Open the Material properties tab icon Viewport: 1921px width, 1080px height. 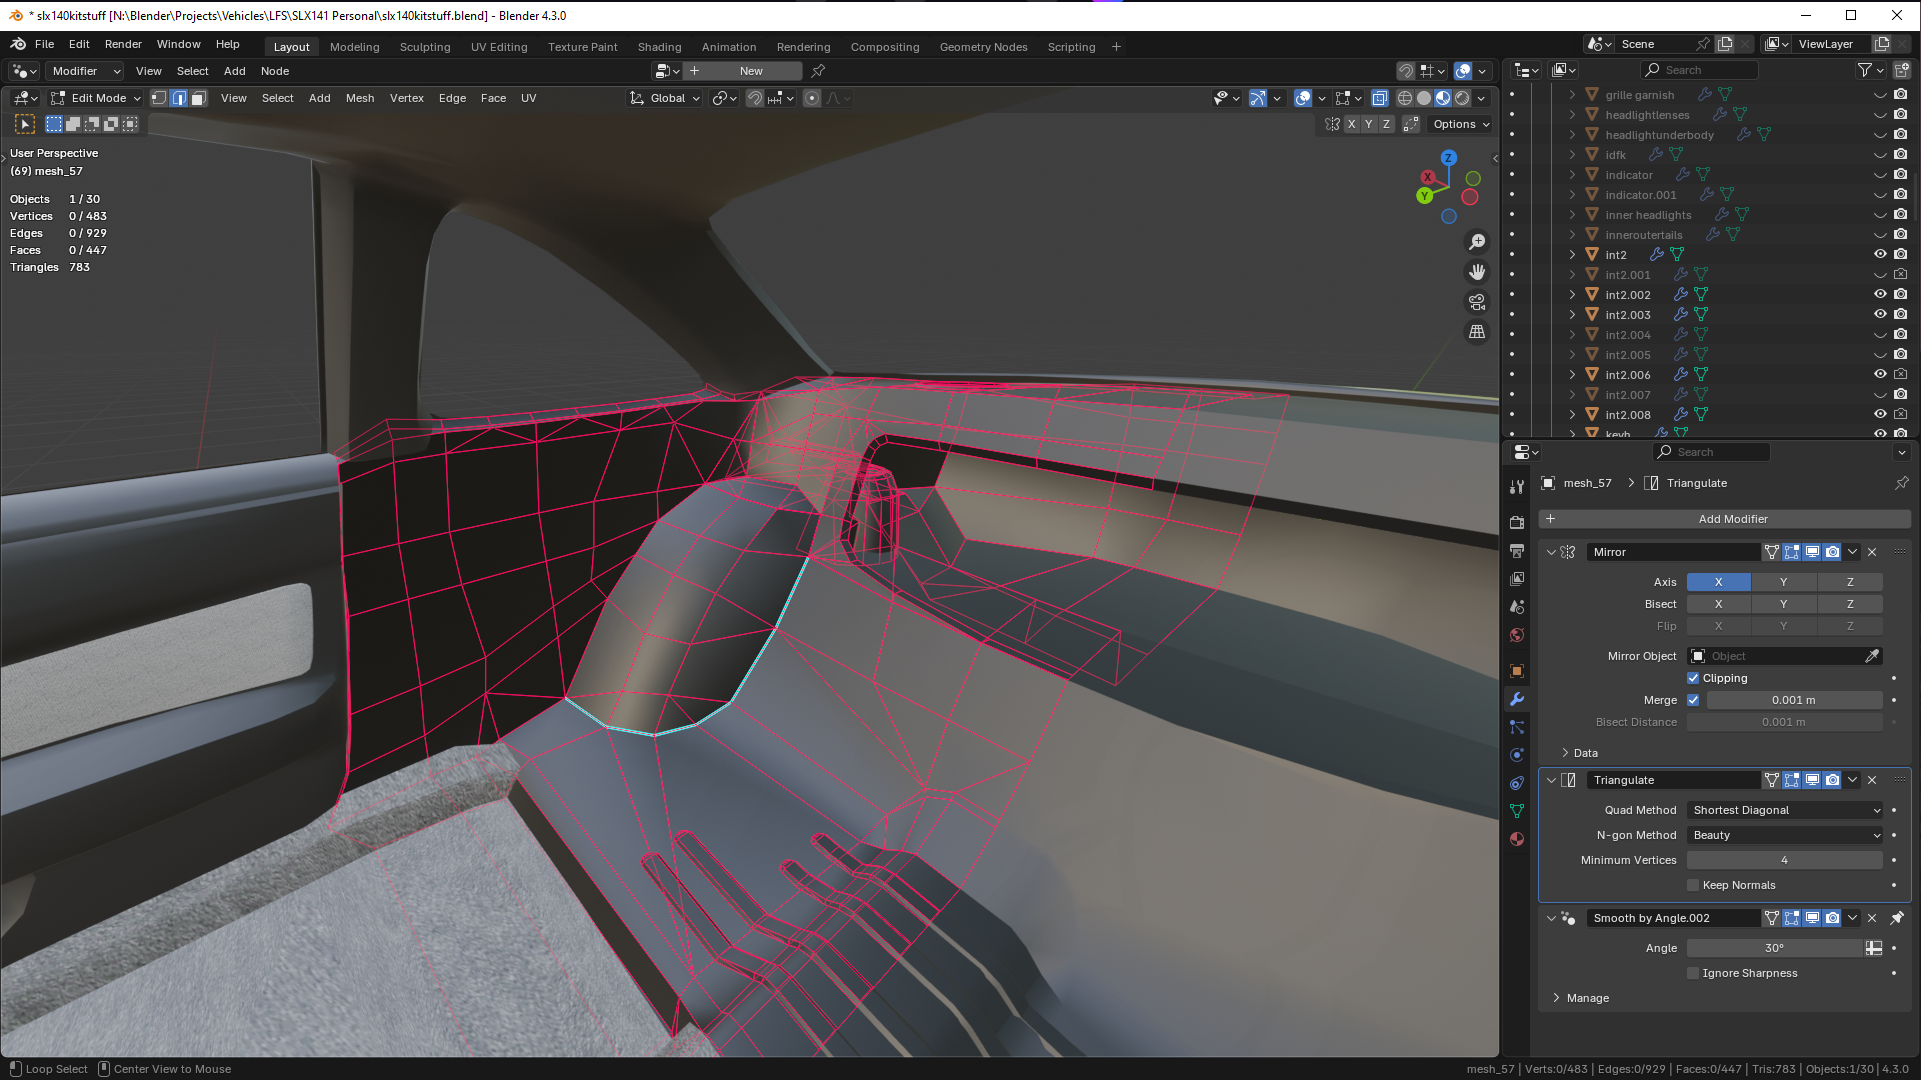point(1517,839)
